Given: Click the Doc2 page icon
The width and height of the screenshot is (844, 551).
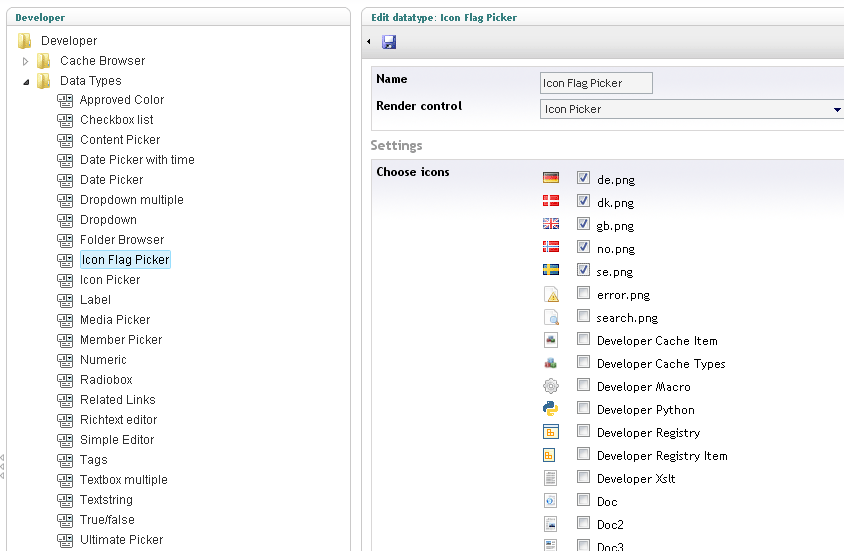Looking at the screenshot, I should 550,524.
